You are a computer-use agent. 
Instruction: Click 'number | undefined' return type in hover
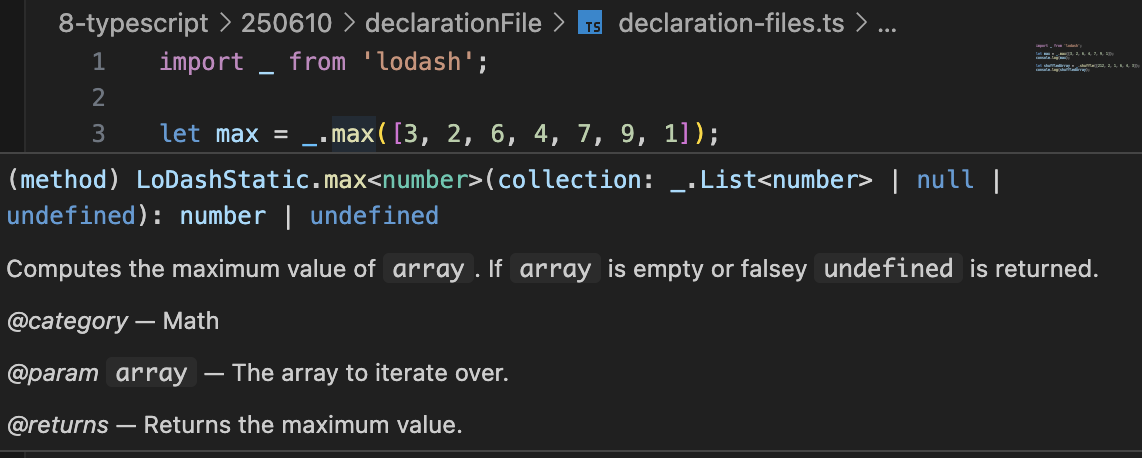tap(310, 216)
